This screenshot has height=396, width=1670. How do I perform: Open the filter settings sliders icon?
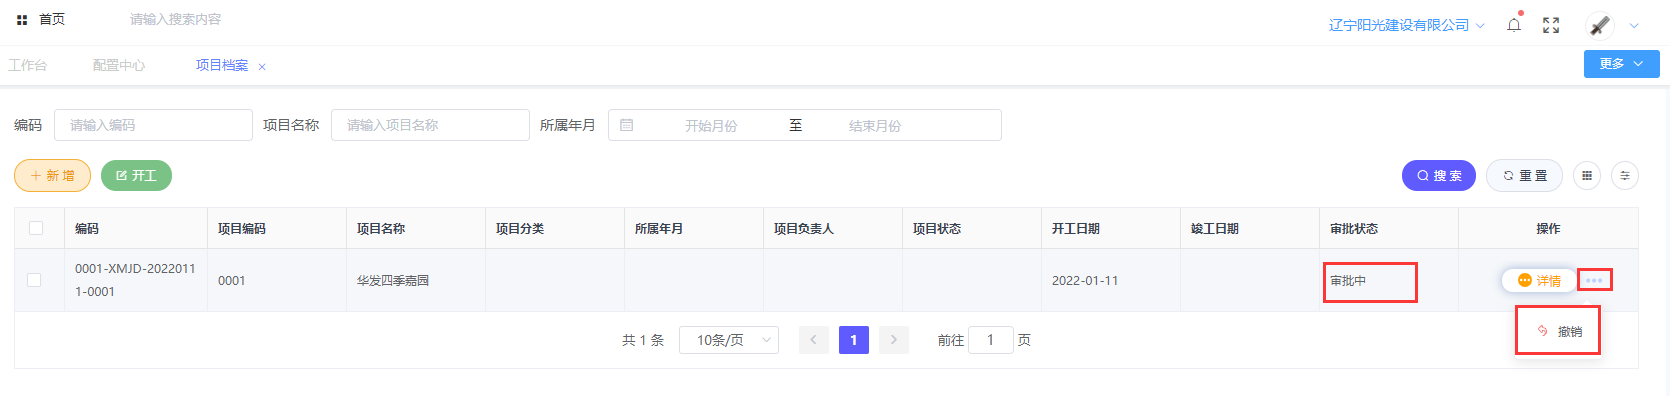click(1625, 175)
